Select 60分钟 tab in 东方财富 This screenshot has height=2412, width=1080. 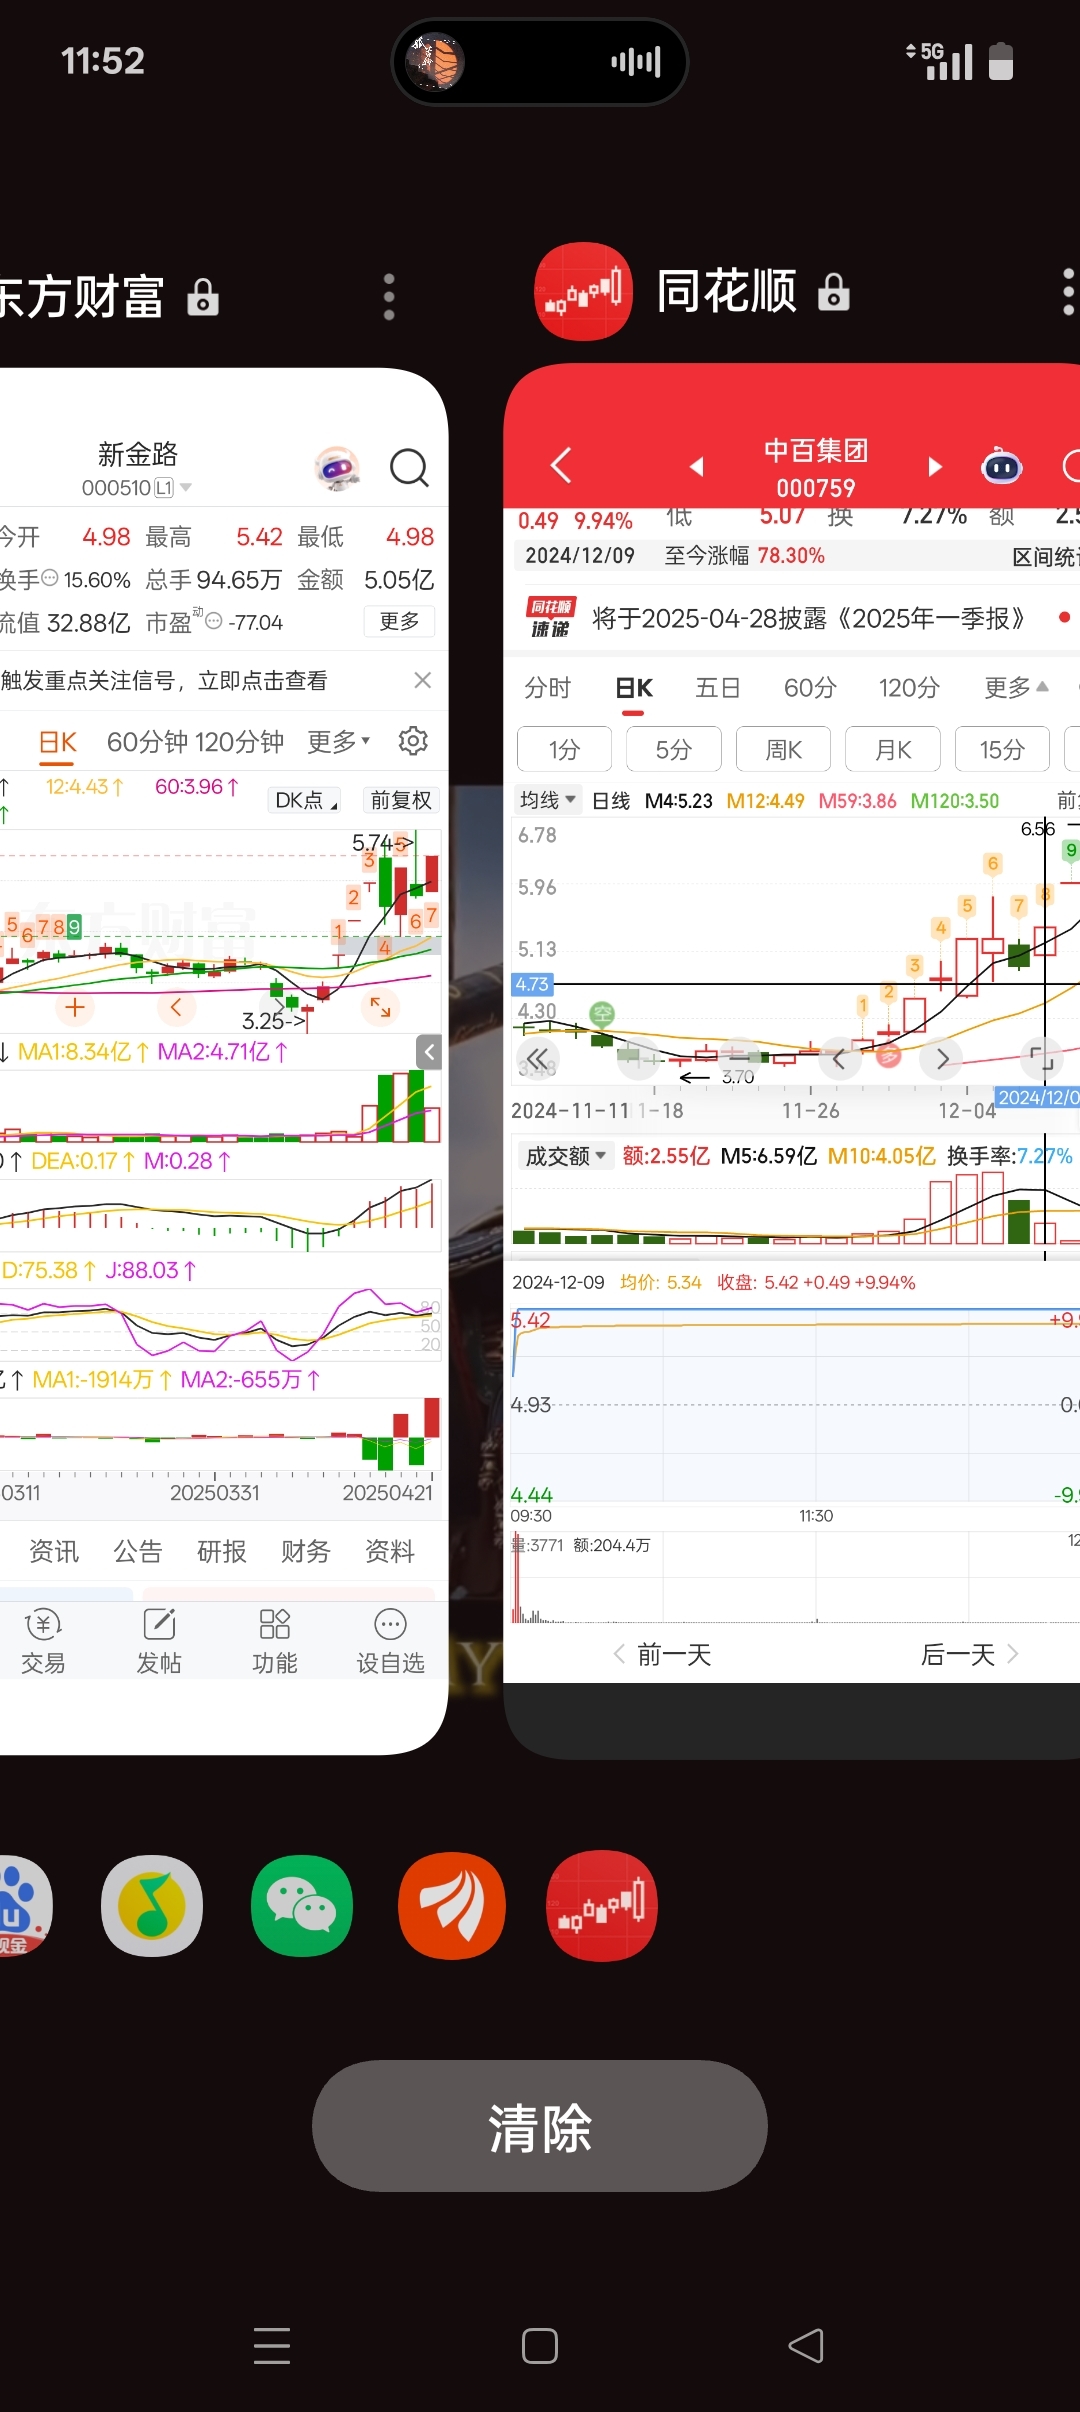[x=148, y=742]
